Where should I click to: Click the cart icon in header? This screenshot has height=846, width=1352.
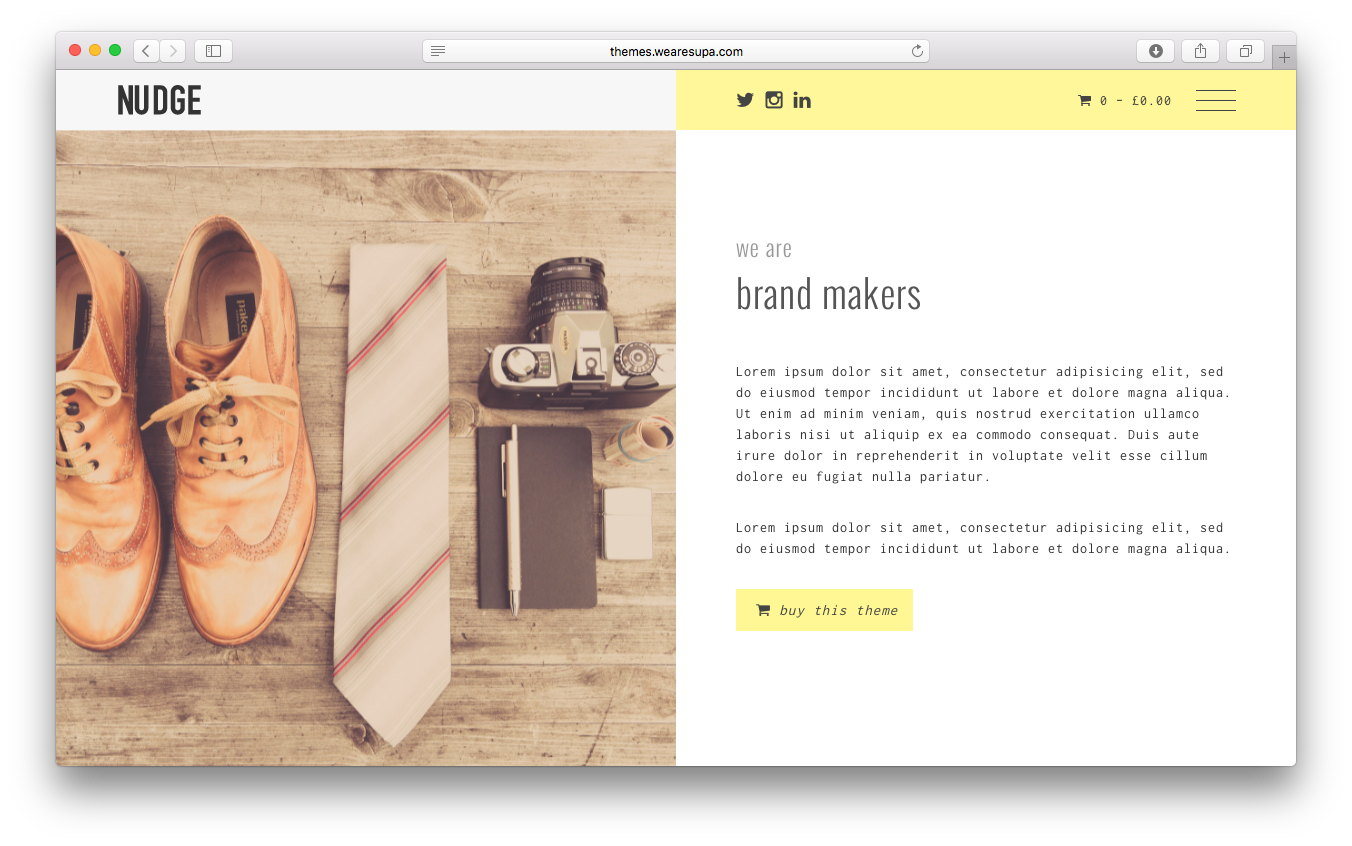tap(1084, 101)
